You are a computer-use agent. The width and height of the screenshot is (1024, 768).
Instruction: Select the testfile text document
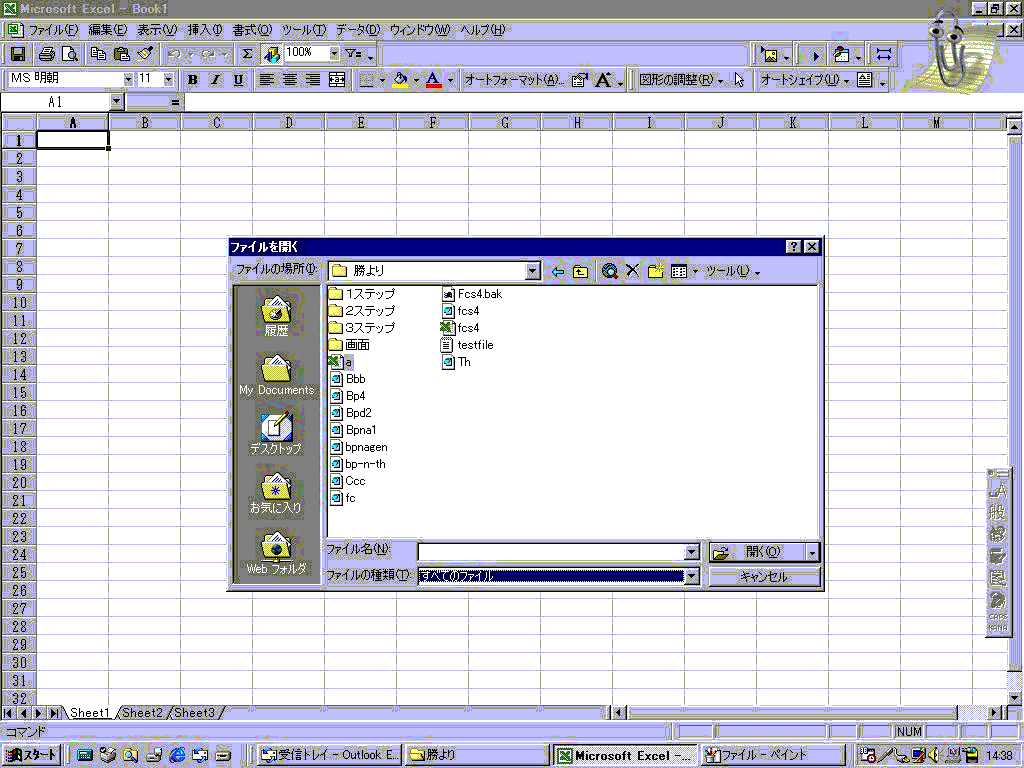[x=468, y=345]
